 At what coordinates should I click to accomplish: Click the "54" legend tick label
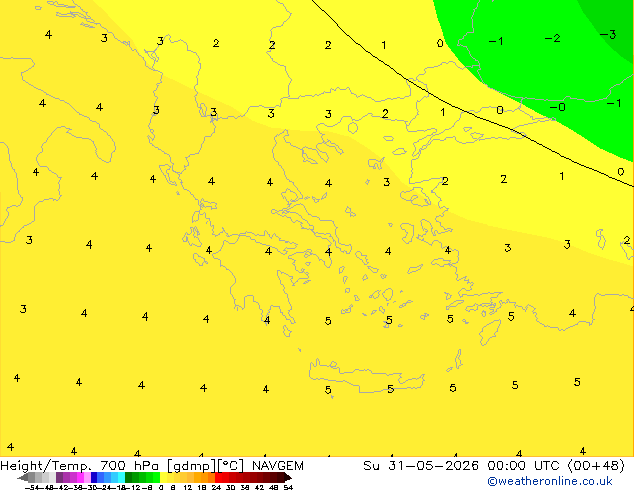288,487
